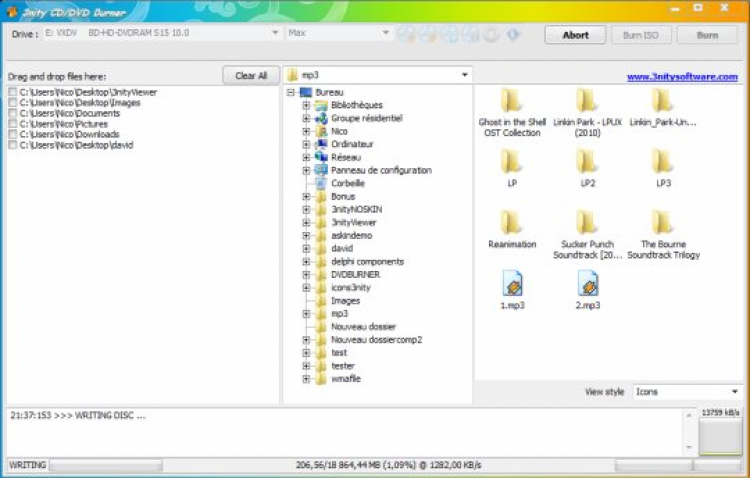Viewport: 750px width, 478px height.
Task: Click the Panneau de configuration icon
Action: [x=321, y=170]
